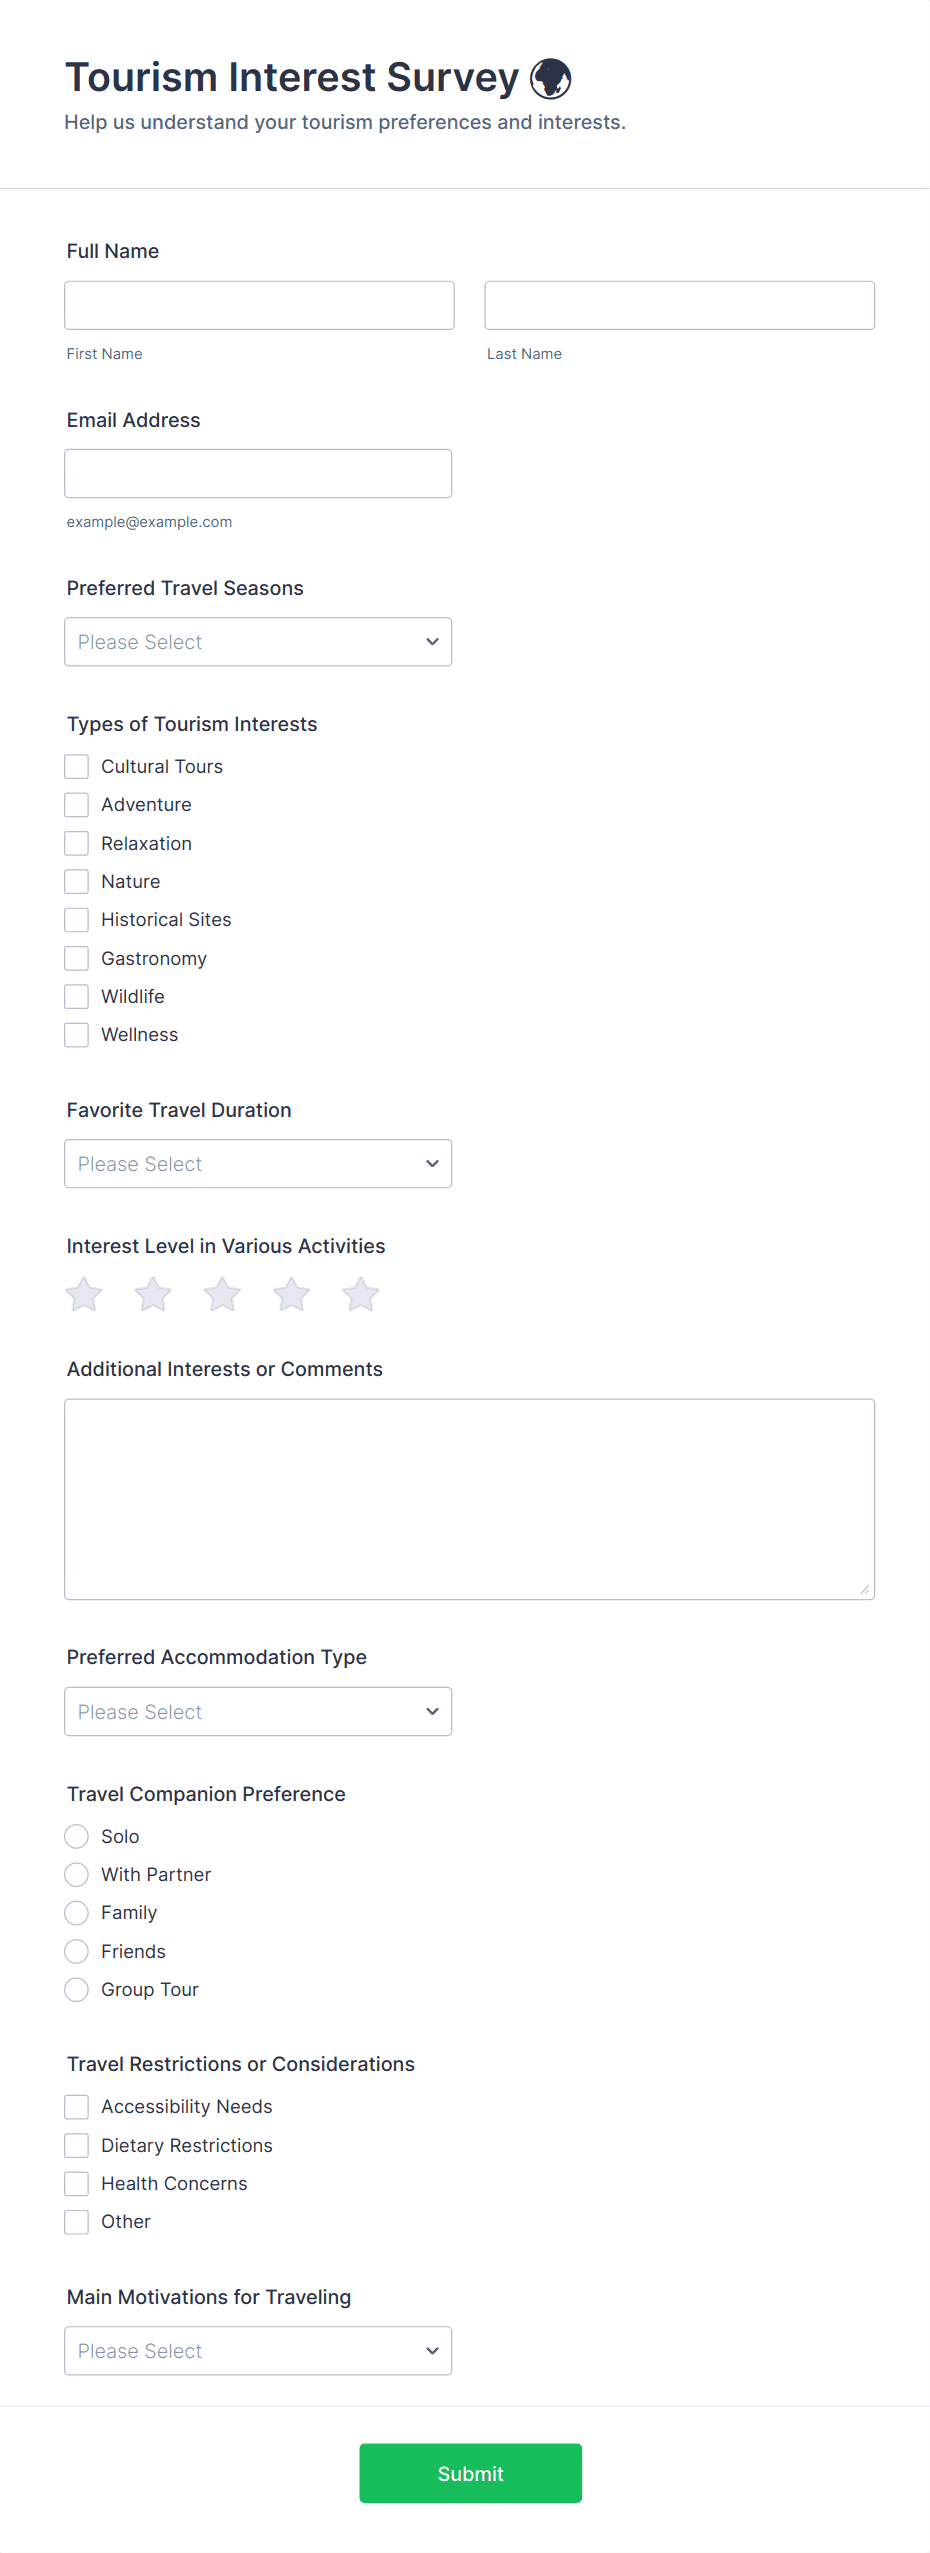Image resolution: width=930 pixels, height=2553 pixels.
Task: Choose the third star rating
Action: 222,1294
